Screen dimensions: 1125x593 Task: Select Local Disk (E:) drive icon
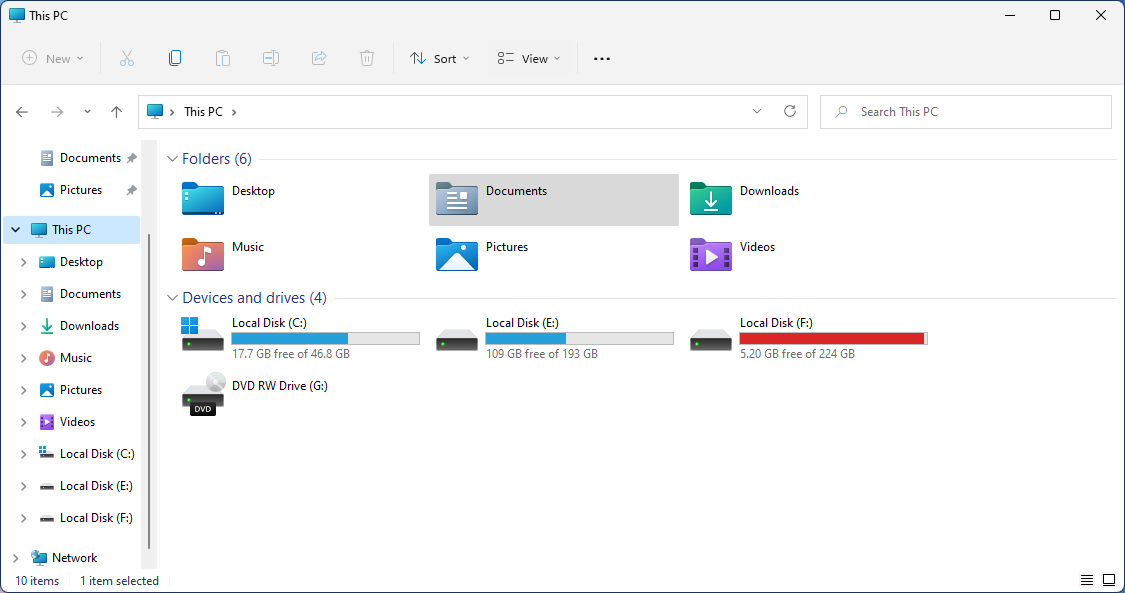tap(457, 340)
